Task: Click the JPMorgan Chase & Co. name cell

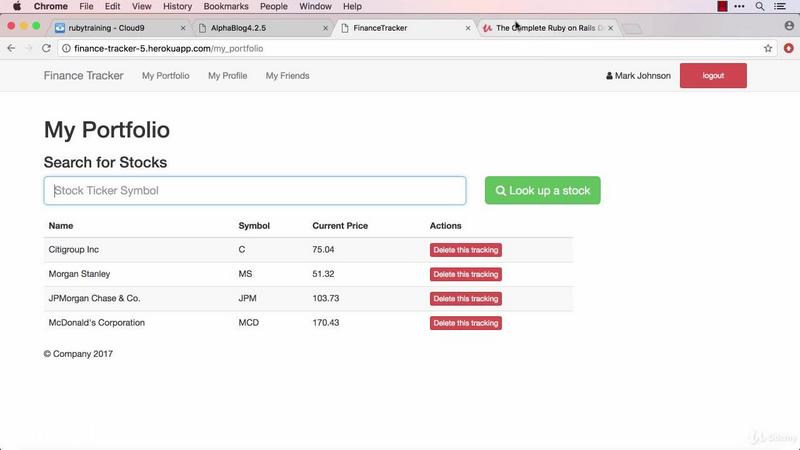Action: [x=94, y=298]
